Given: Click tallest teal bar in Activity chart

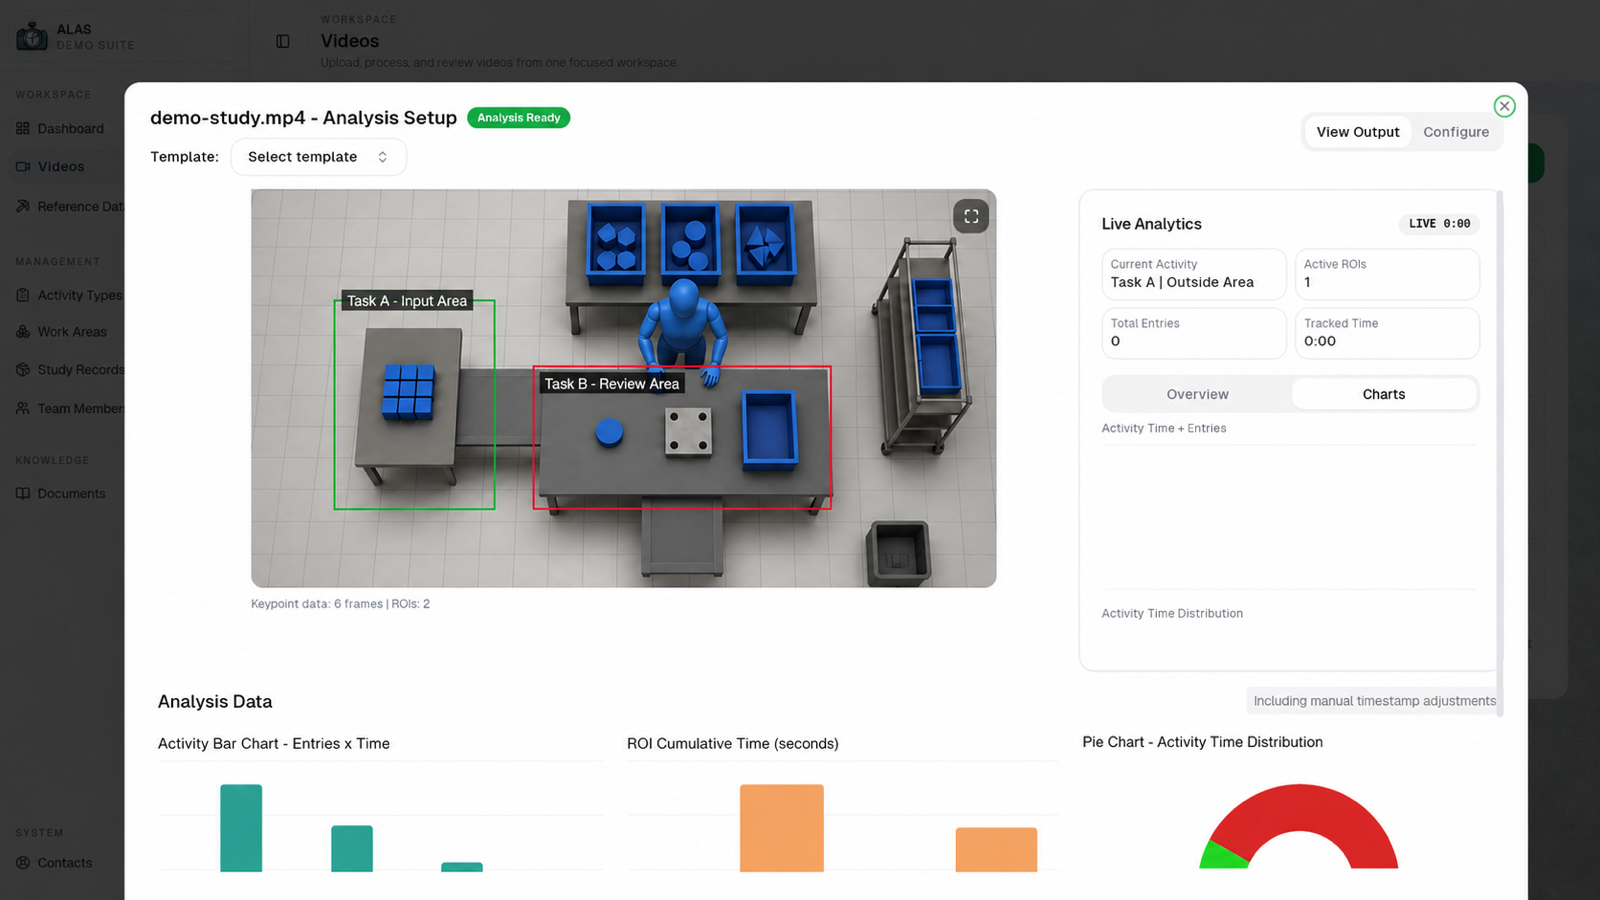Looking at the screenshot, I should (241, 828).
